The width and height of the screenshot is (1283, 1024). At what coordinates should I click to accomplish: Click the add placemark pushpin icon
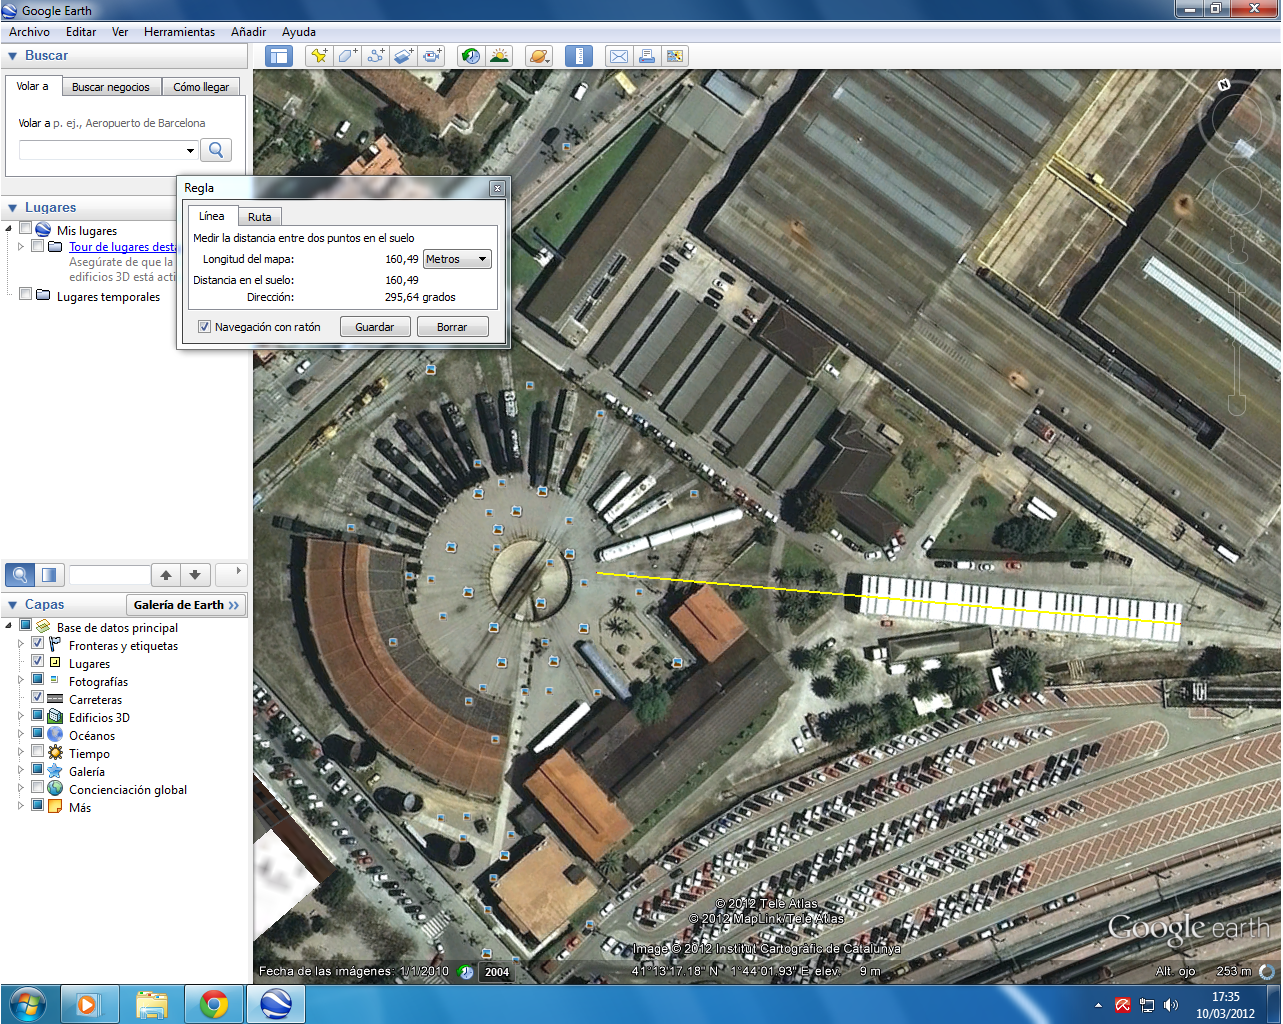click(x=319, y=56)
